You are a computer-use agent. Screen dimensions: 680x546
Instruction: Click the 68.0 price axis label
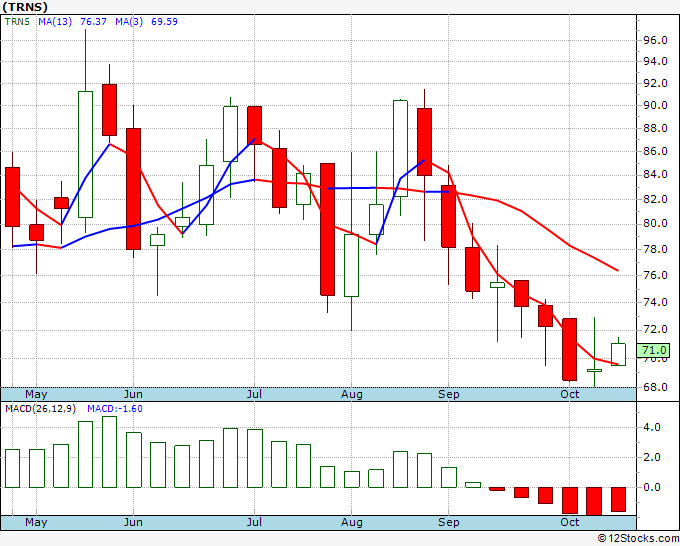pyautogui.click(x=655, y=387)
